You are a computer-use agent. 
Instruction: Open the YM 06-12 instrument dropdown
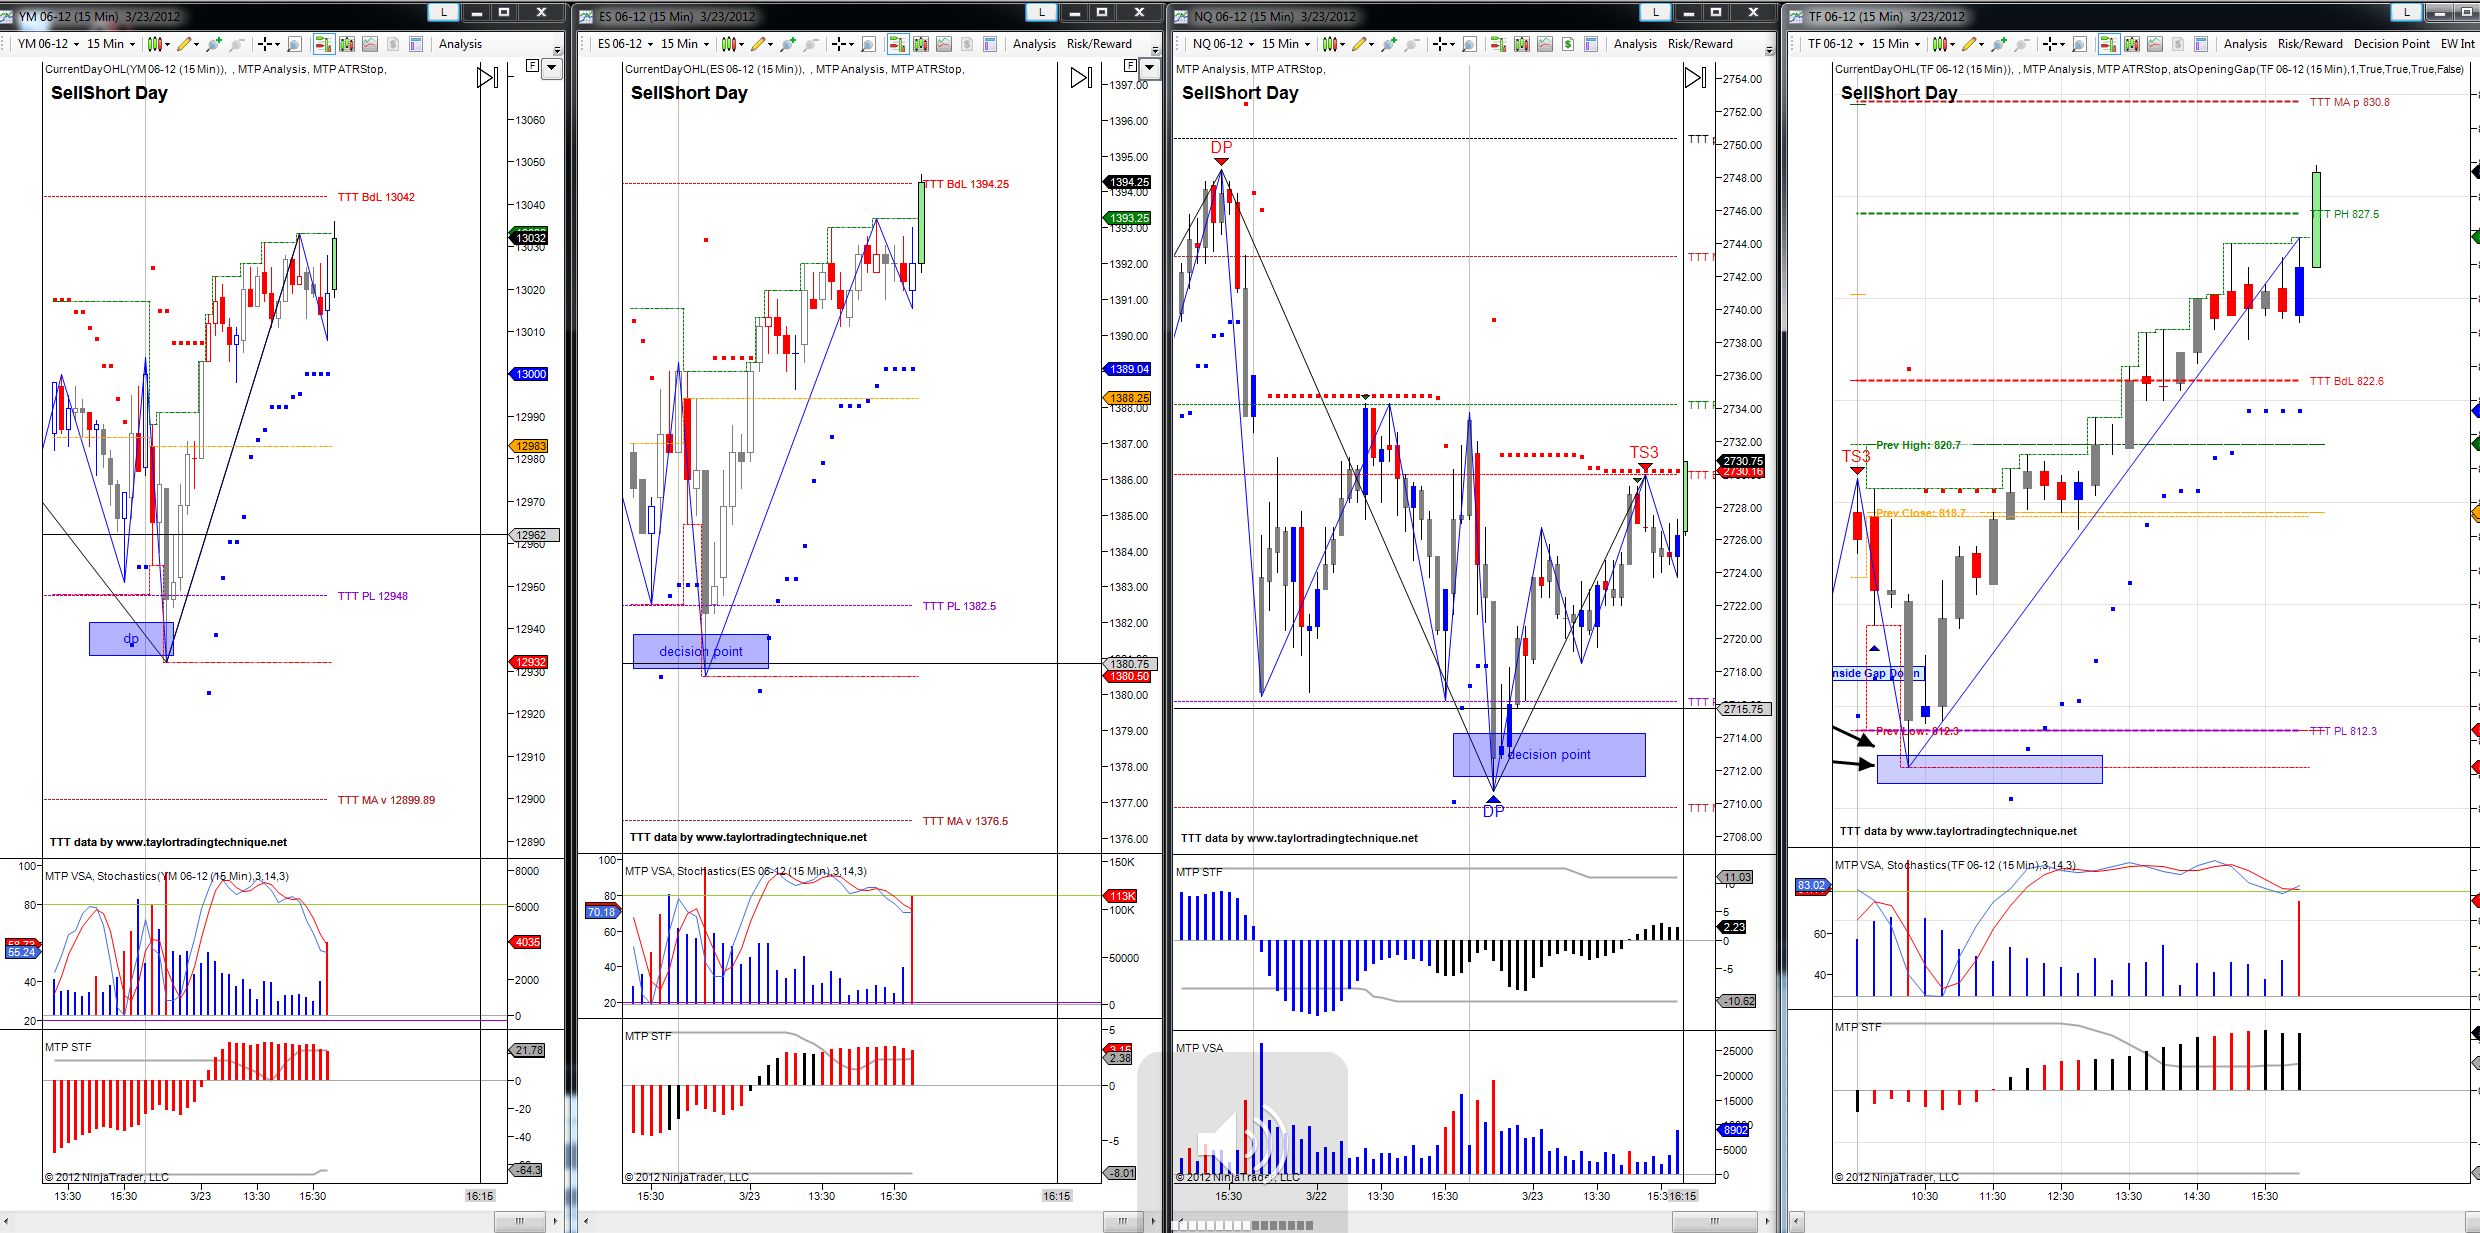tap(46, 44)
